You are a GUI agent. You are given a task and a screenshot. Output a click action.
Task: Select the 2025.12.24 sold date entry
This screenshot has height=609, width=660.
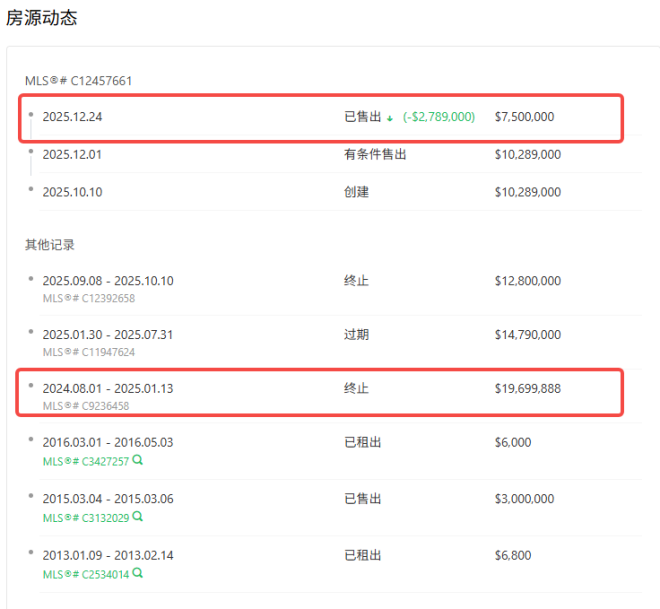coord(72,117)
